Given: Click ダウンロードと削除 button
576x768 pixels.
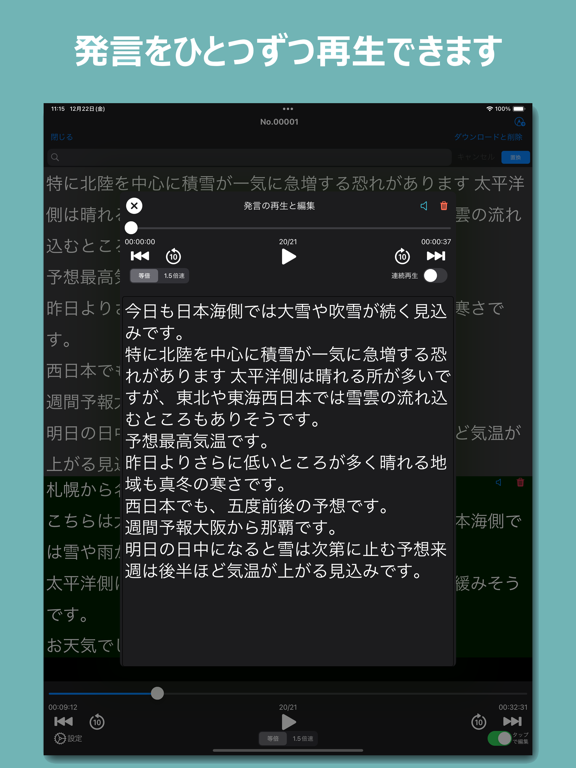Looking at the screenshot, I should [488, 137].
